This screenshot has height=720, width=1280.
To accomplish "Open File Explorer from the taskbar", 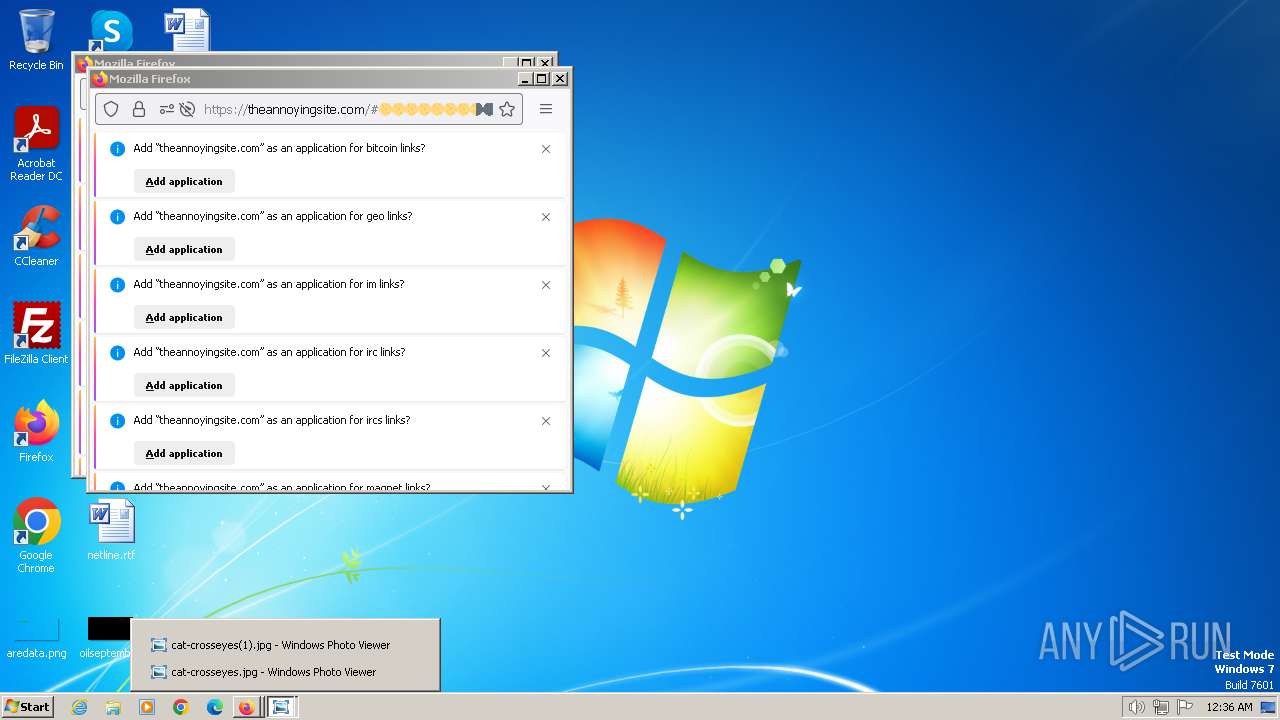I will coord(113,707).
